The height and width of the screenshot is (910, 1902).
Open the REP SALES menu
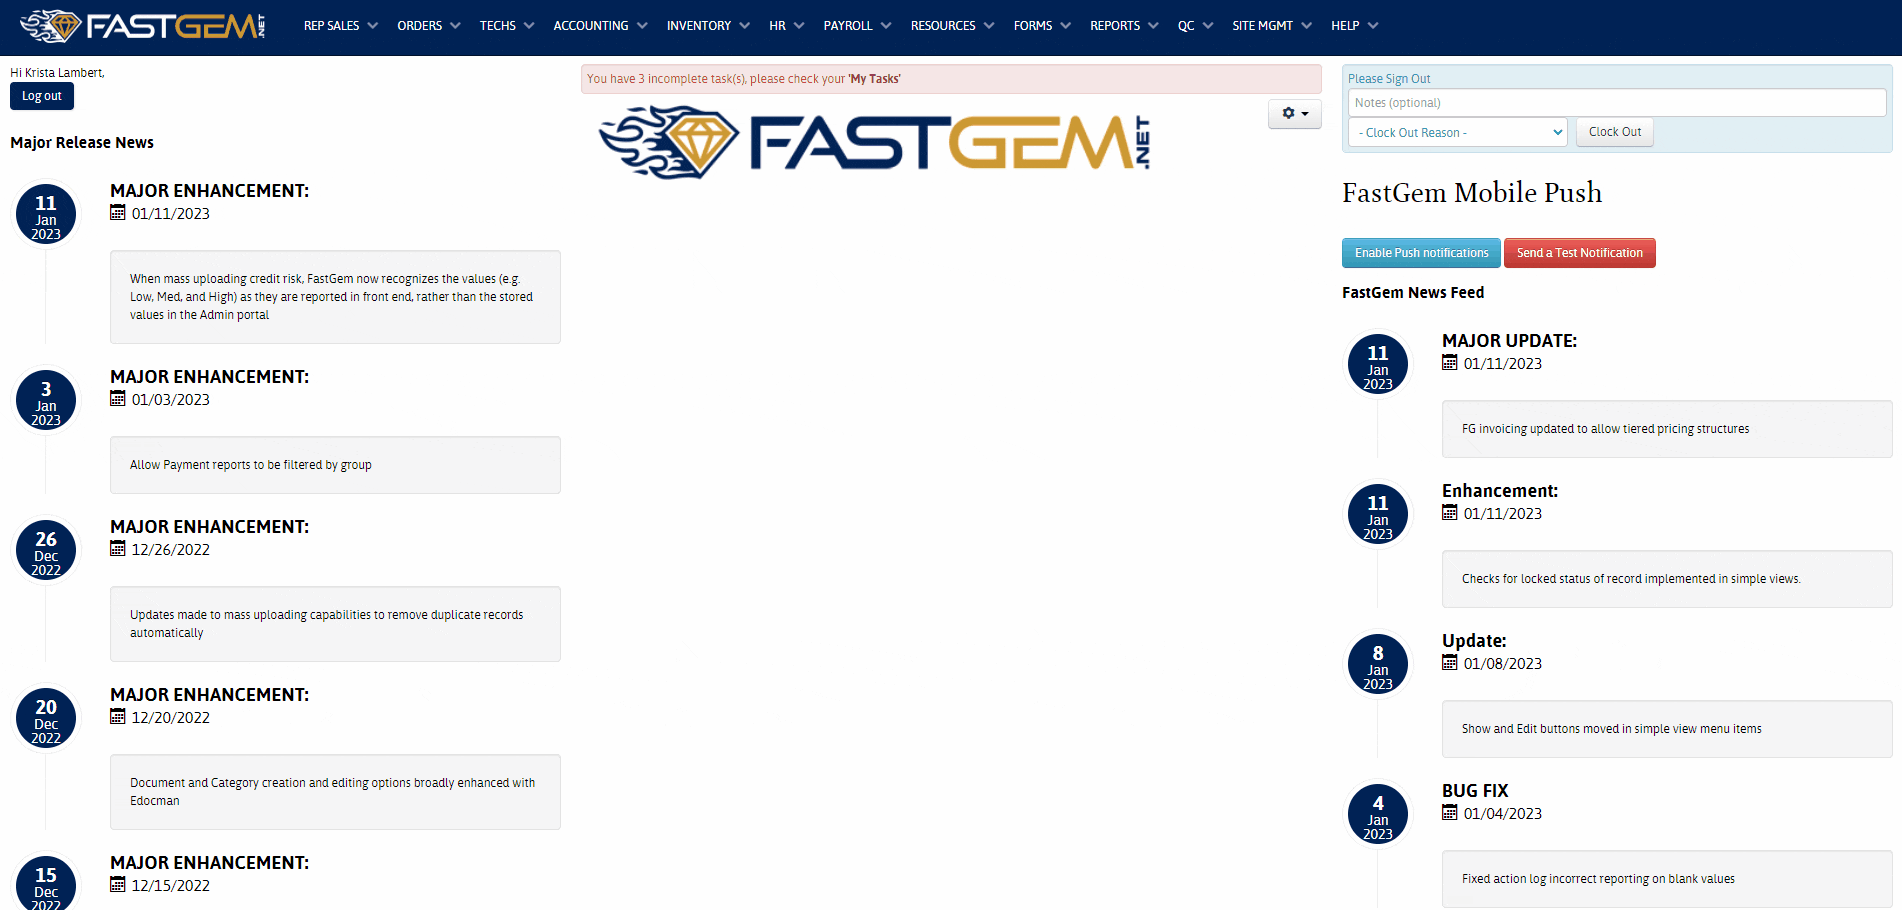[341, 26]
